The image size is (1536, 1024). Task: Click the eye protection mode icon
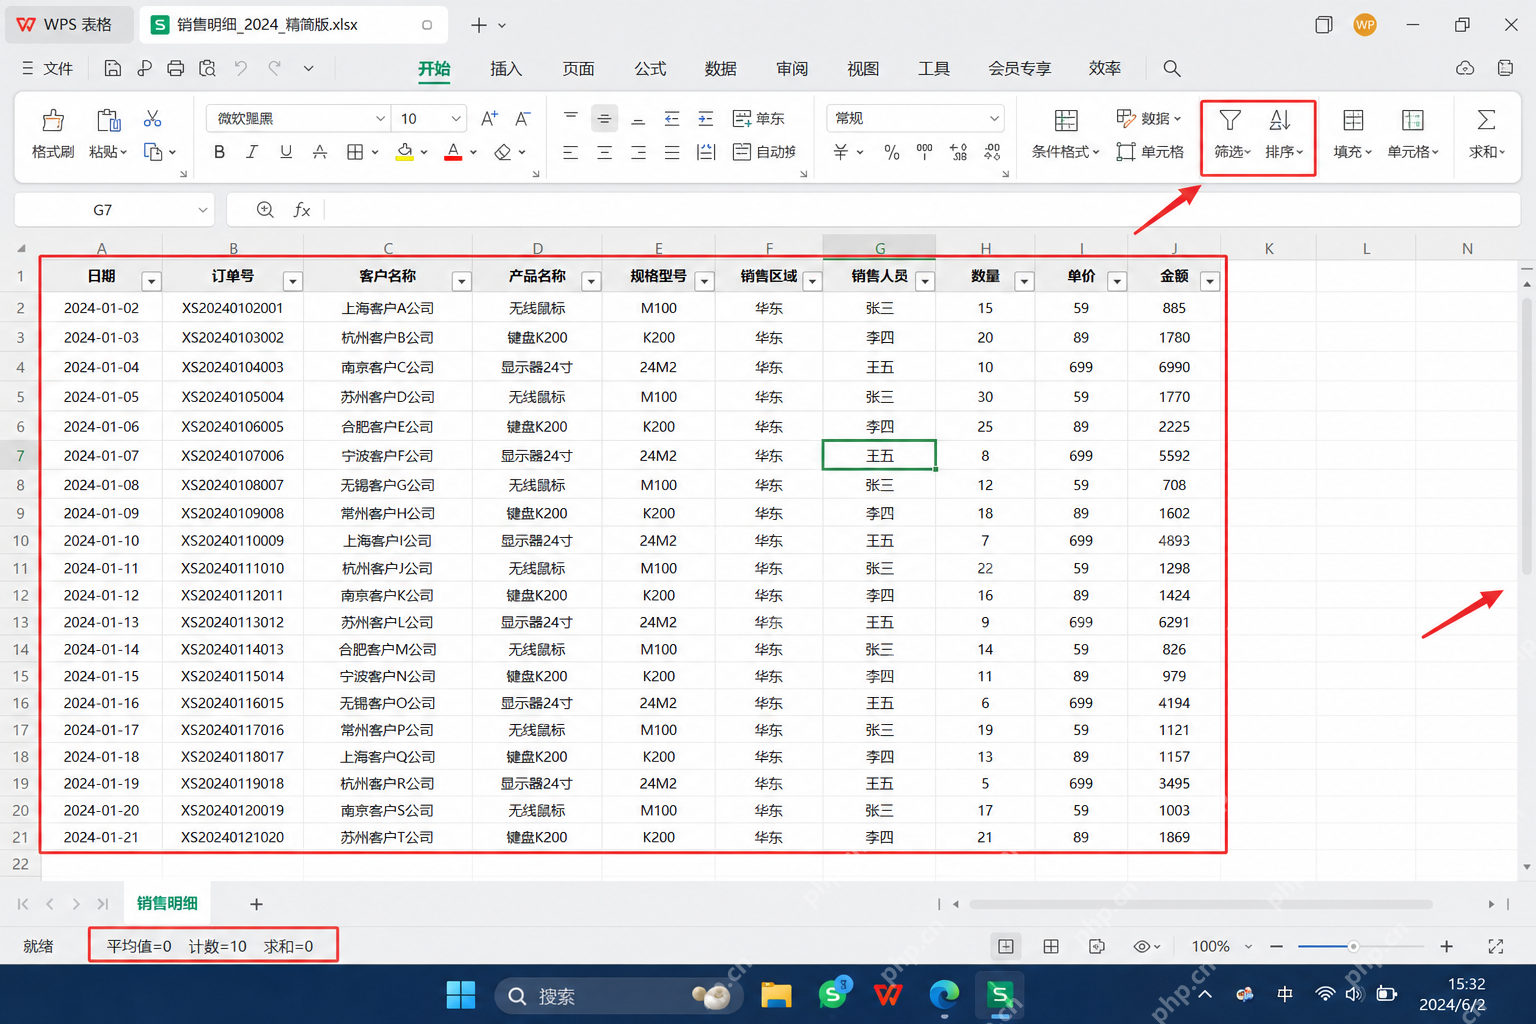pos(1142,946)
